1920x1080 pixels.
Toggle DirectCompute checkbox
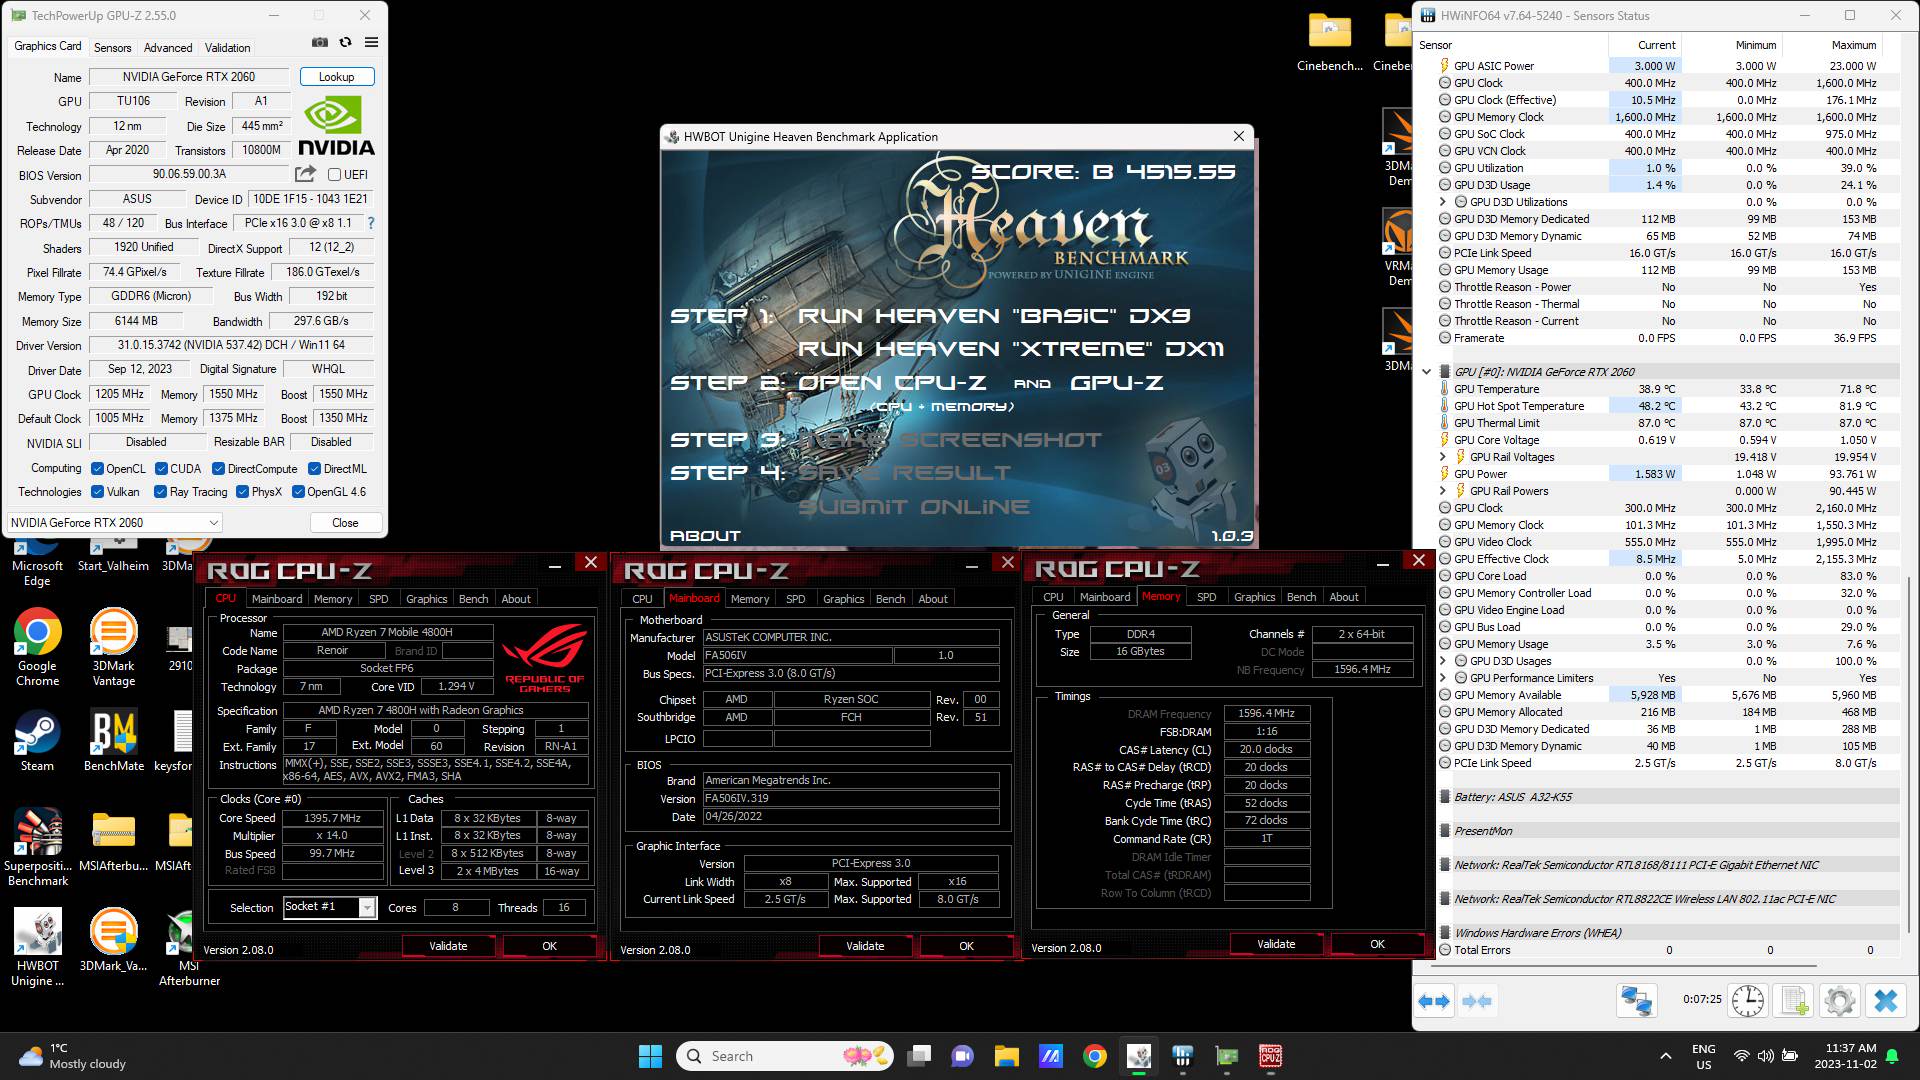[218, 469]
